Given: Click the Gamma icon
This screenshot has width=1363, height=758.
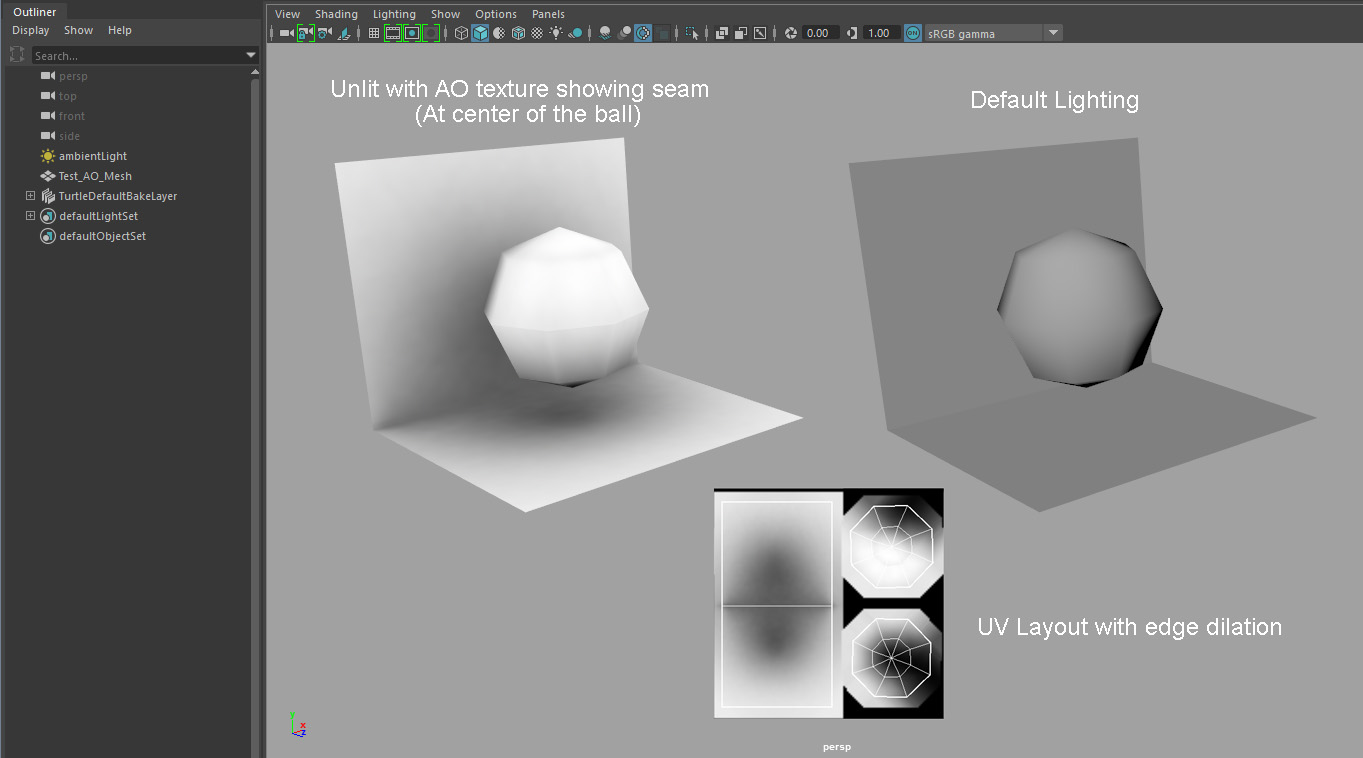Looking at the screenshot, I should [852, 33].
